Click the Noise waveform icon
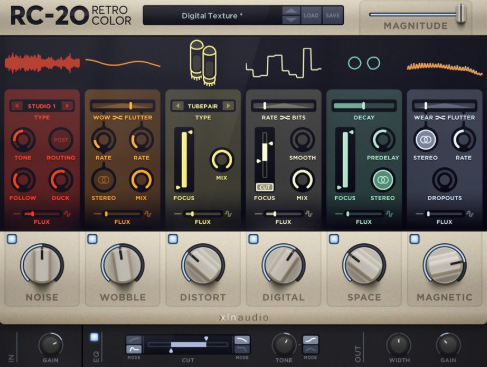This screenshot has height=367, width=487. (42, 63)
